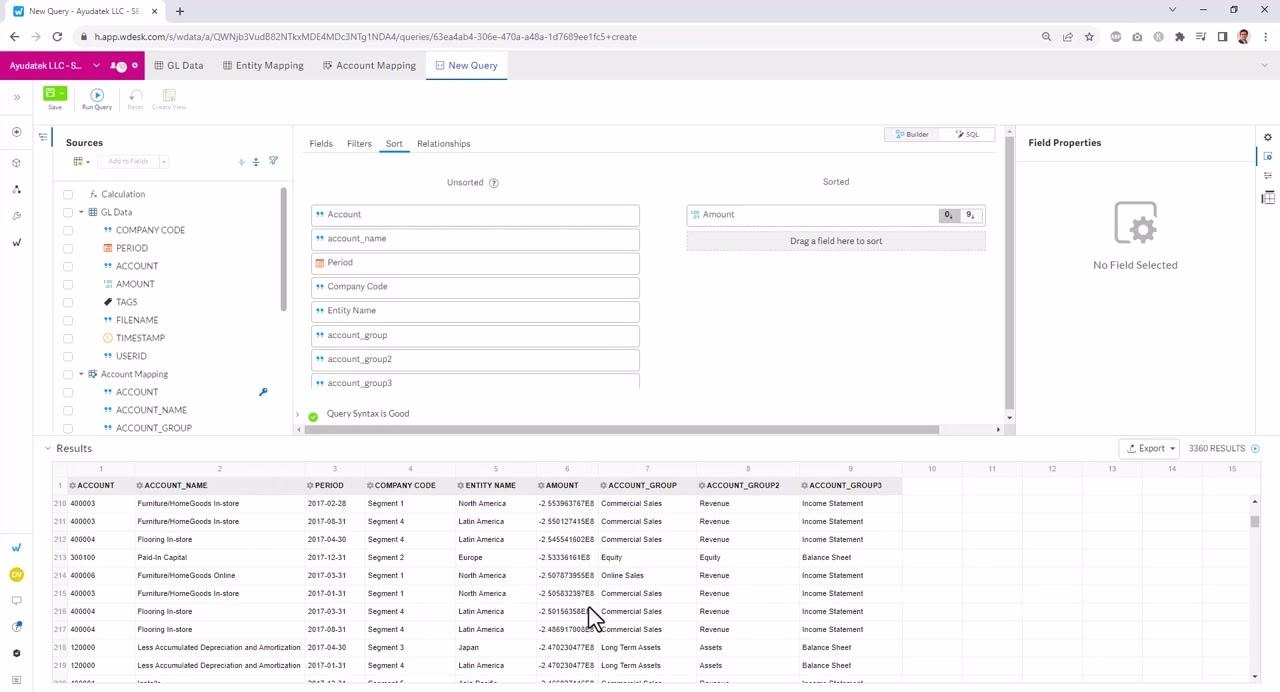The image size is (1280, 692).
Task: Open the Add to Fields arrow dropdown
Action: coord(164,161)
